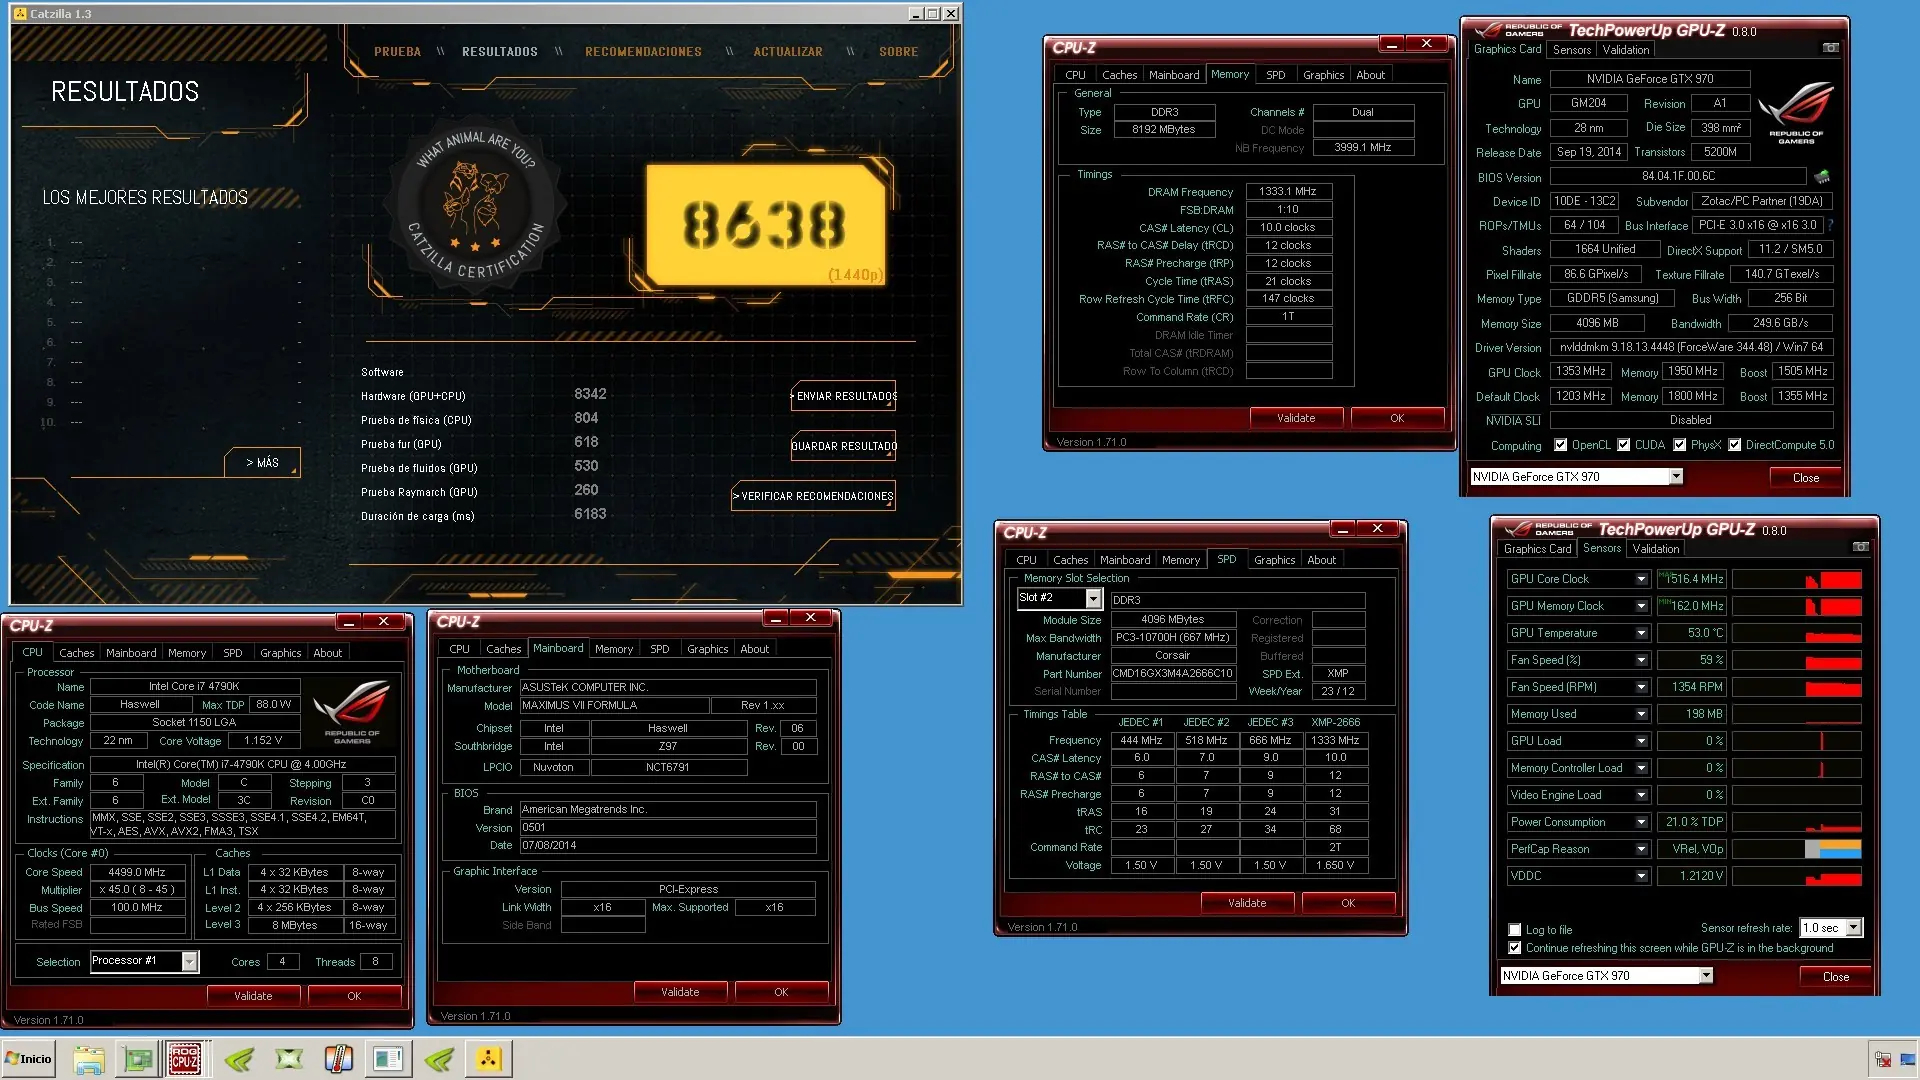Open the GPU Temperature sensor dropdown
The width and height of the screenshot is (1920, 1080).
pyautogui.click(x=1641, y=633)
